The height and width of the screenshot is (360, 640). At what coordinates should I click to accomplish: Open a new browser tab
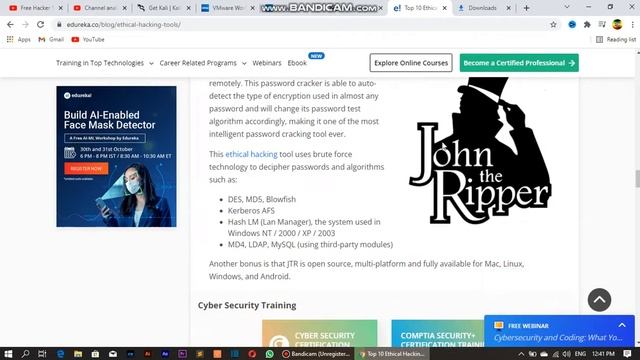pos(527,8)
